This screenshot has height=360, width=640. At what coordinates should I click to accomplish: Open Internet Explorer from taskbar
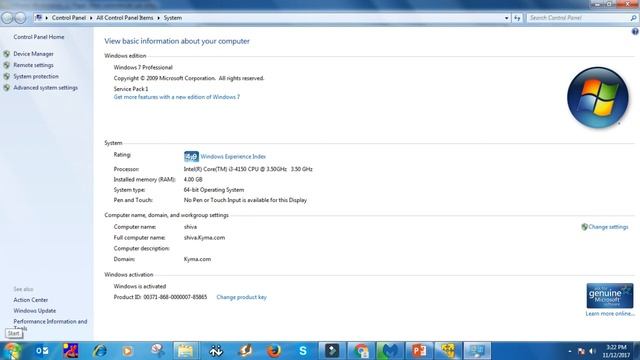(99, 351)
